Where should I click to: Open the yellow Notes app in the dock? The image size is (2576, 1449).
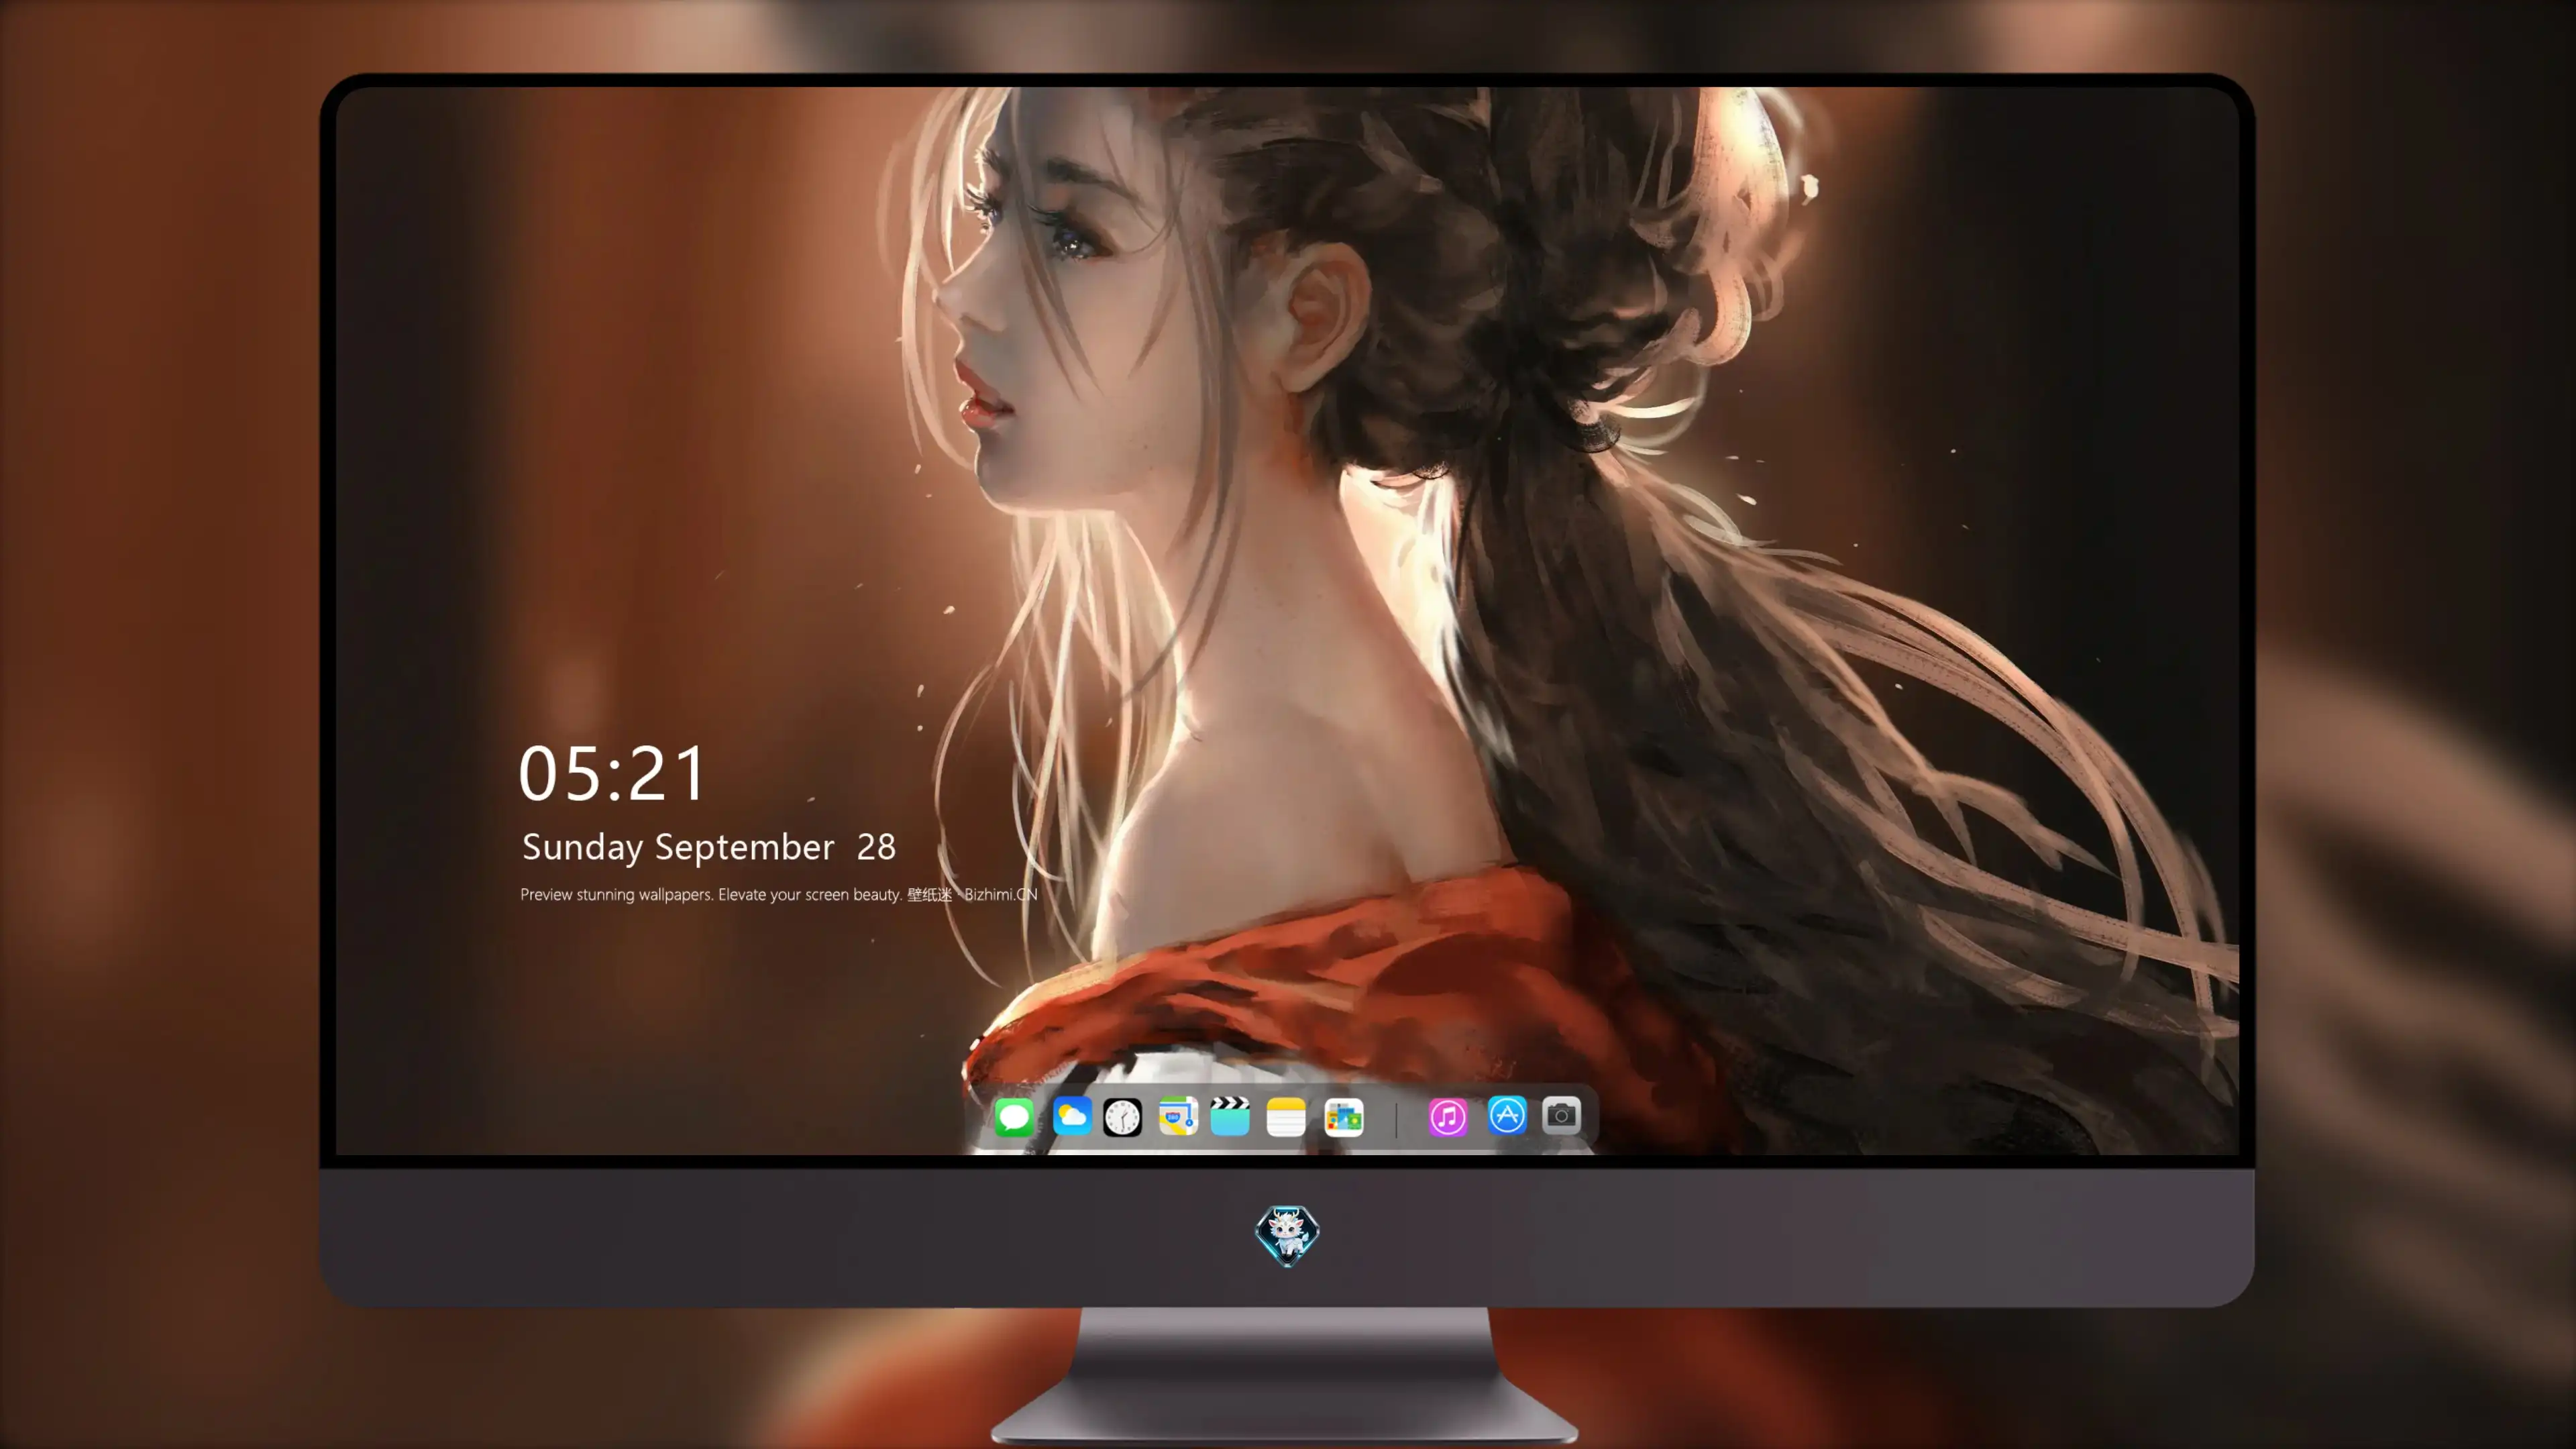(1286, 1116)
